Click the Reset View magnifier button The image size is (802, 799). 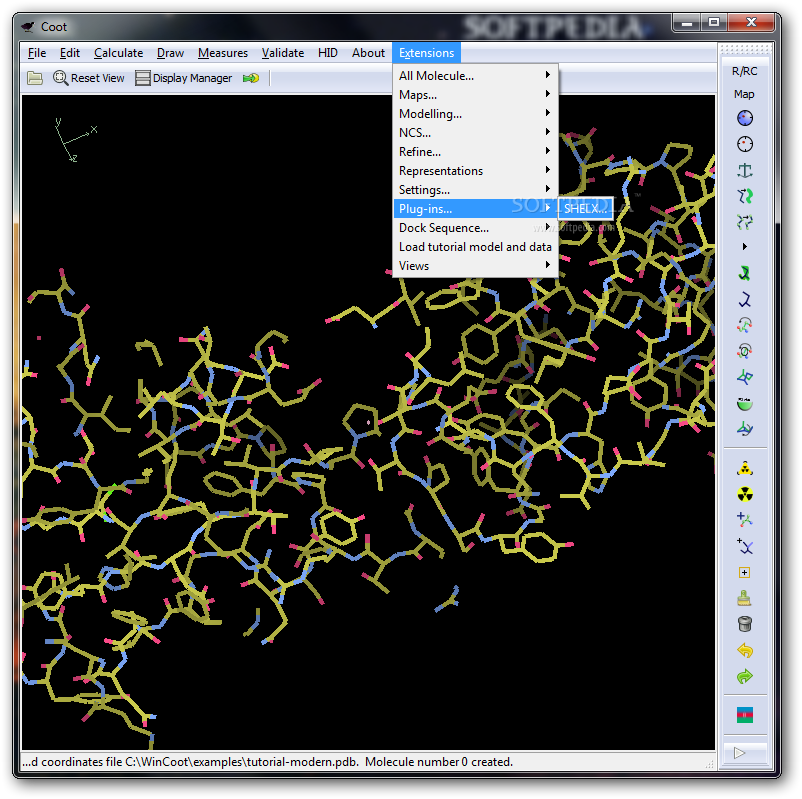(x=89, y=78)
